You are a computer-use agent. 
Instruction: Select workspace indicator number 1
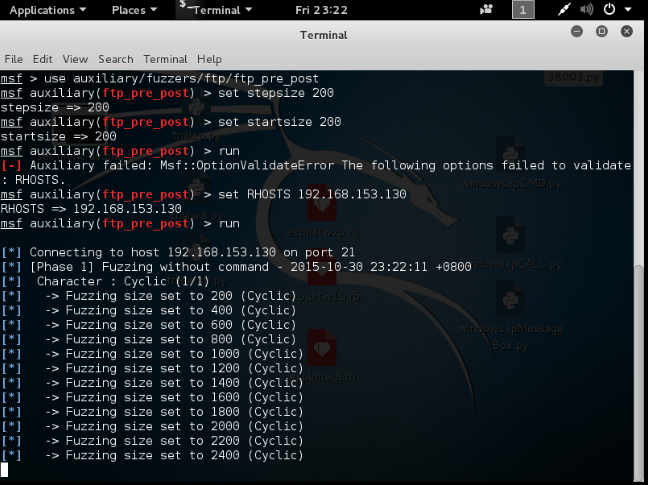pyautogui.click(x=523, y=10)
